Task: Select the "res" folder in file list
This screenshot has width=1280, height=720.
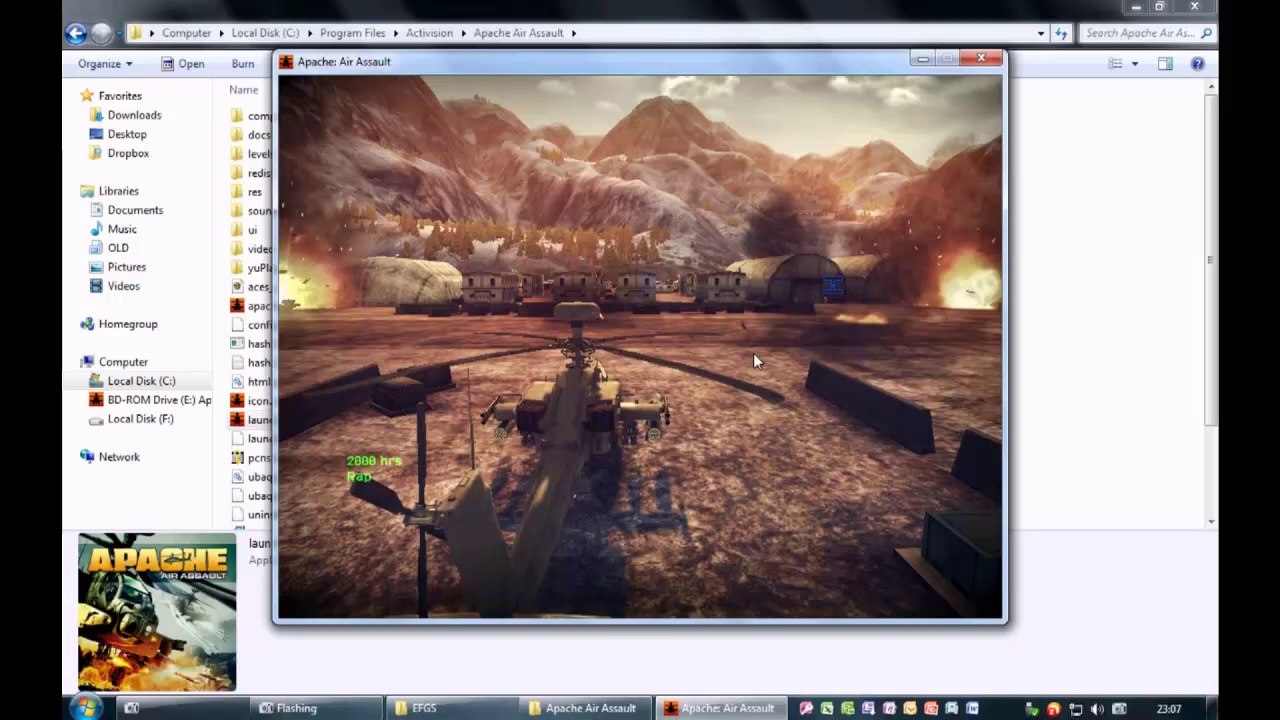Action: click(x=255, y=192)
